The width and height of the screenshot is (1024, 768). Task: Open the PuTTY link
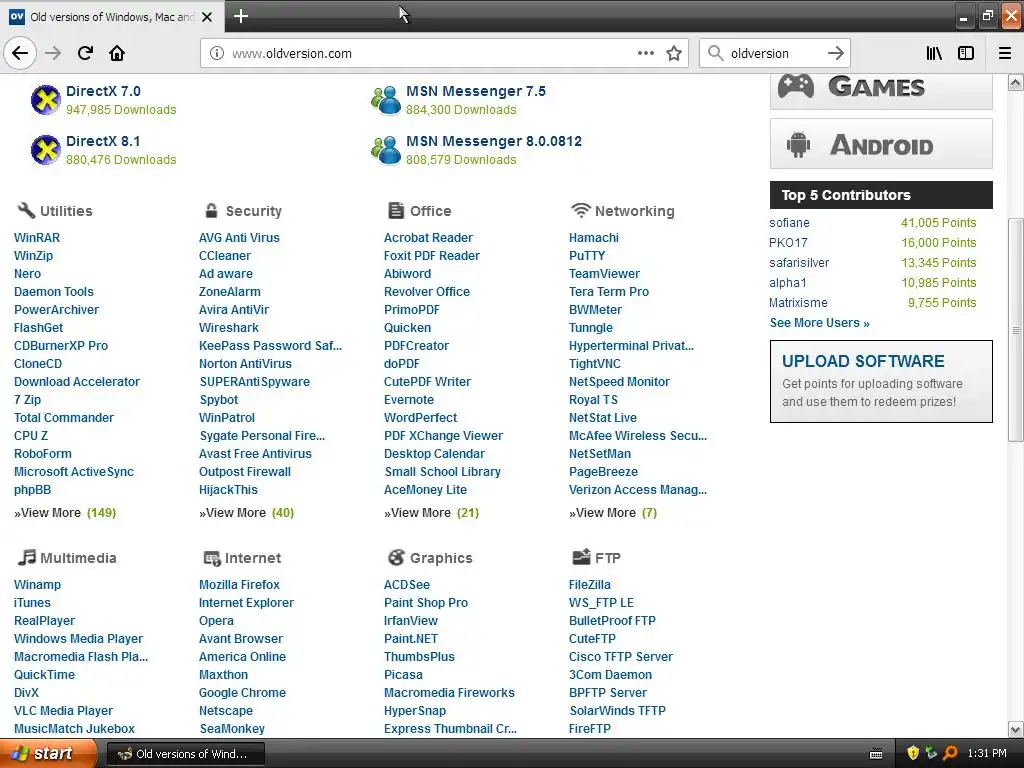click(x=586, y=256)
